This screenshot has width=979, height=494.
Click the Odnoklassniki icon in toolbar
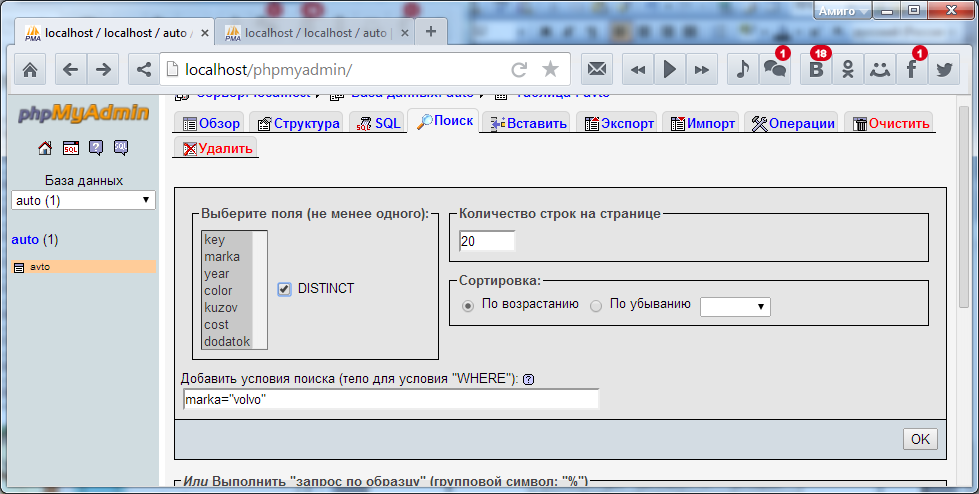pos(847,69)
